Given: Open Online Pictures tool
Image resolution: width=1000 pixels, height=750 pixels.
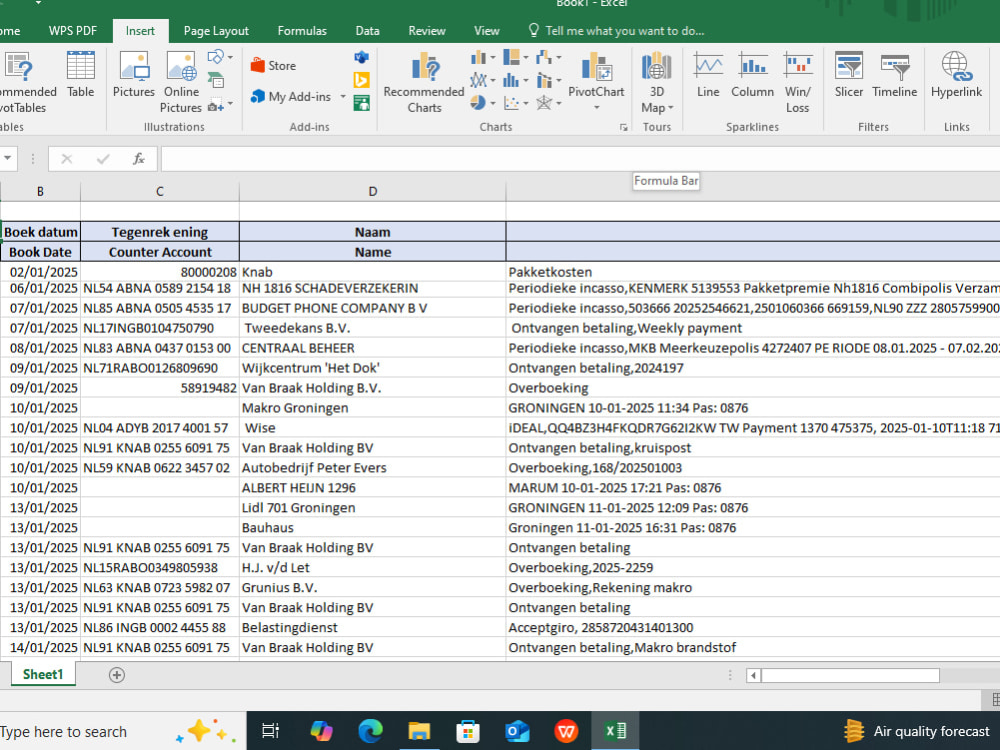Looking at the screenshot, I should pos(181,82).
